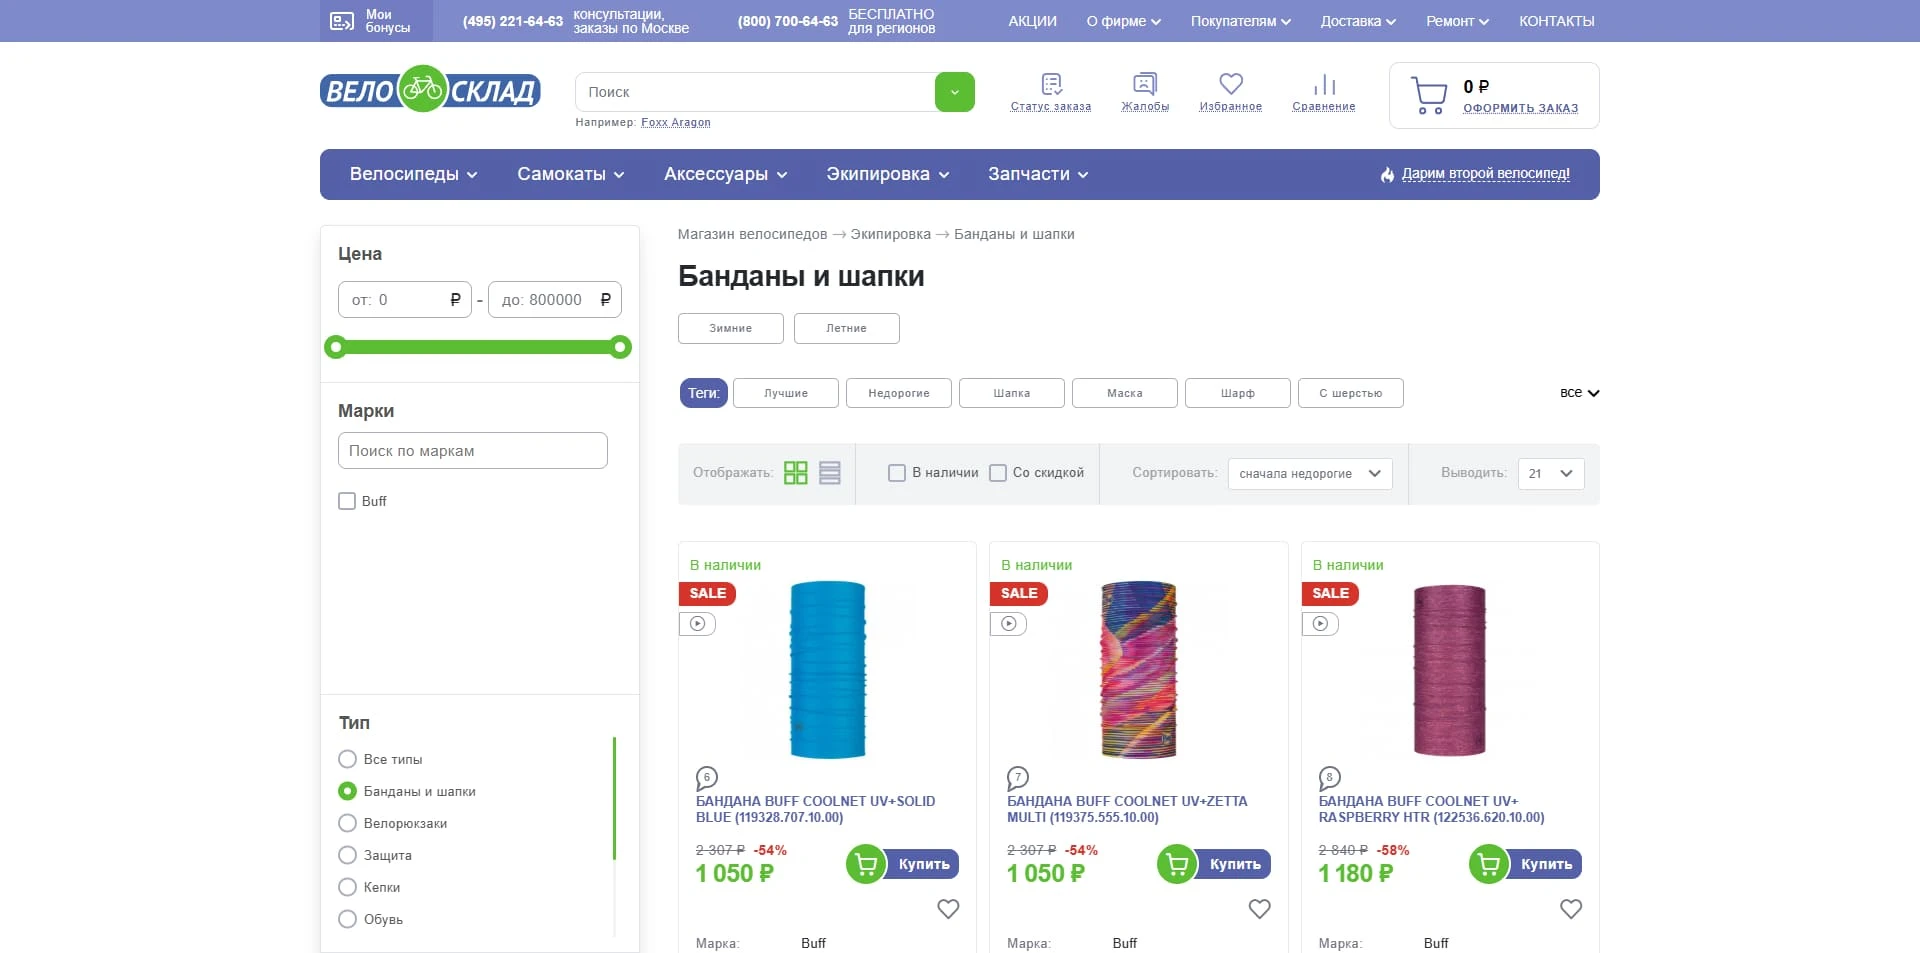Open the Мои бонусы bonus card icon

click(x=342, y=21)
